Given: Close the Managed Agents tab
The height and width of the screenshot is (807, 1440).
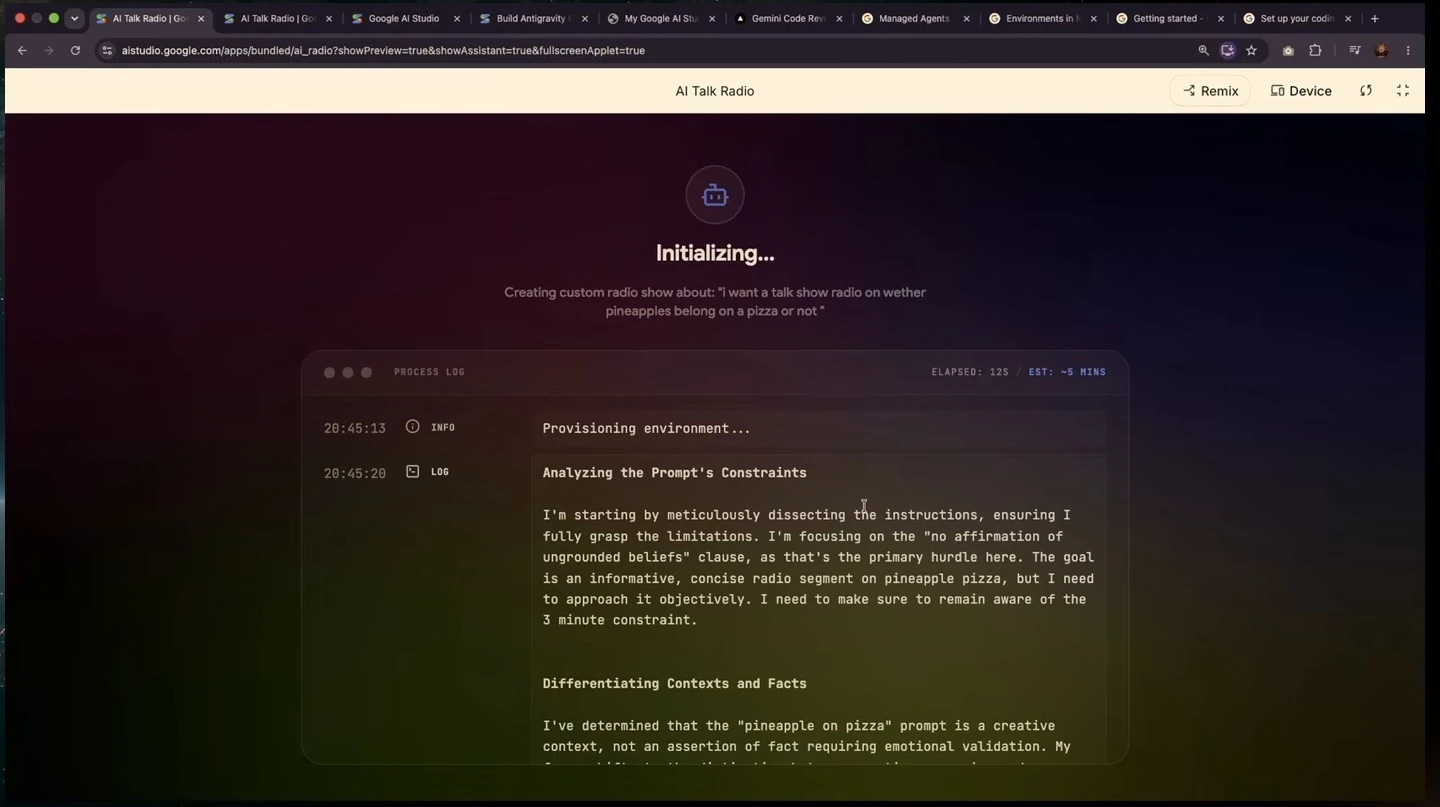Looking at the screenshot, I should [x=966, y=18].
